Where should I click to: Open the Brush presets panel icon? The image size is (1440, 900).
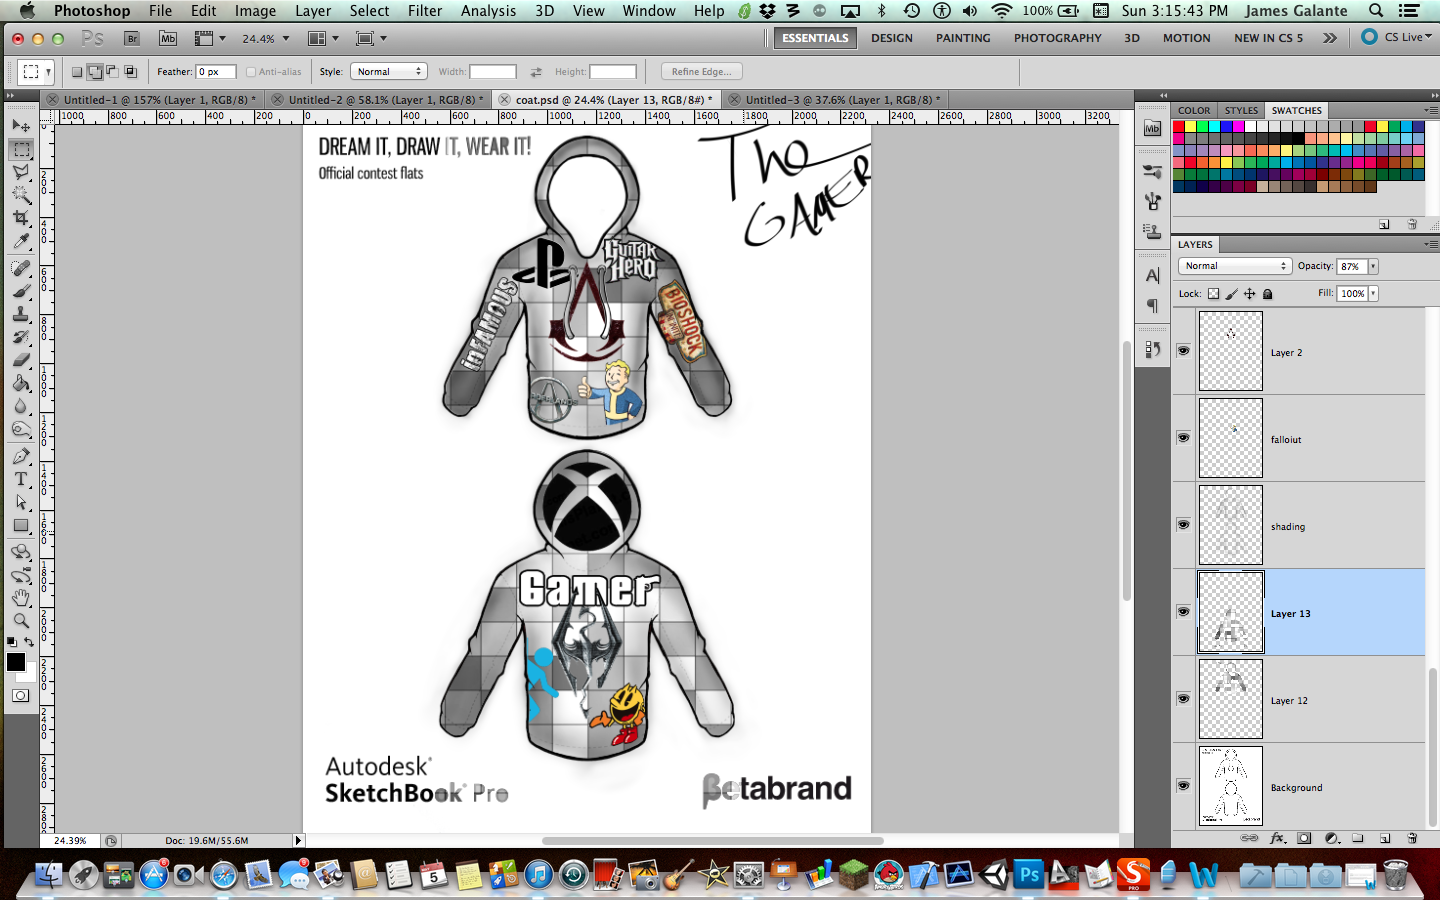pos(1152,172)
